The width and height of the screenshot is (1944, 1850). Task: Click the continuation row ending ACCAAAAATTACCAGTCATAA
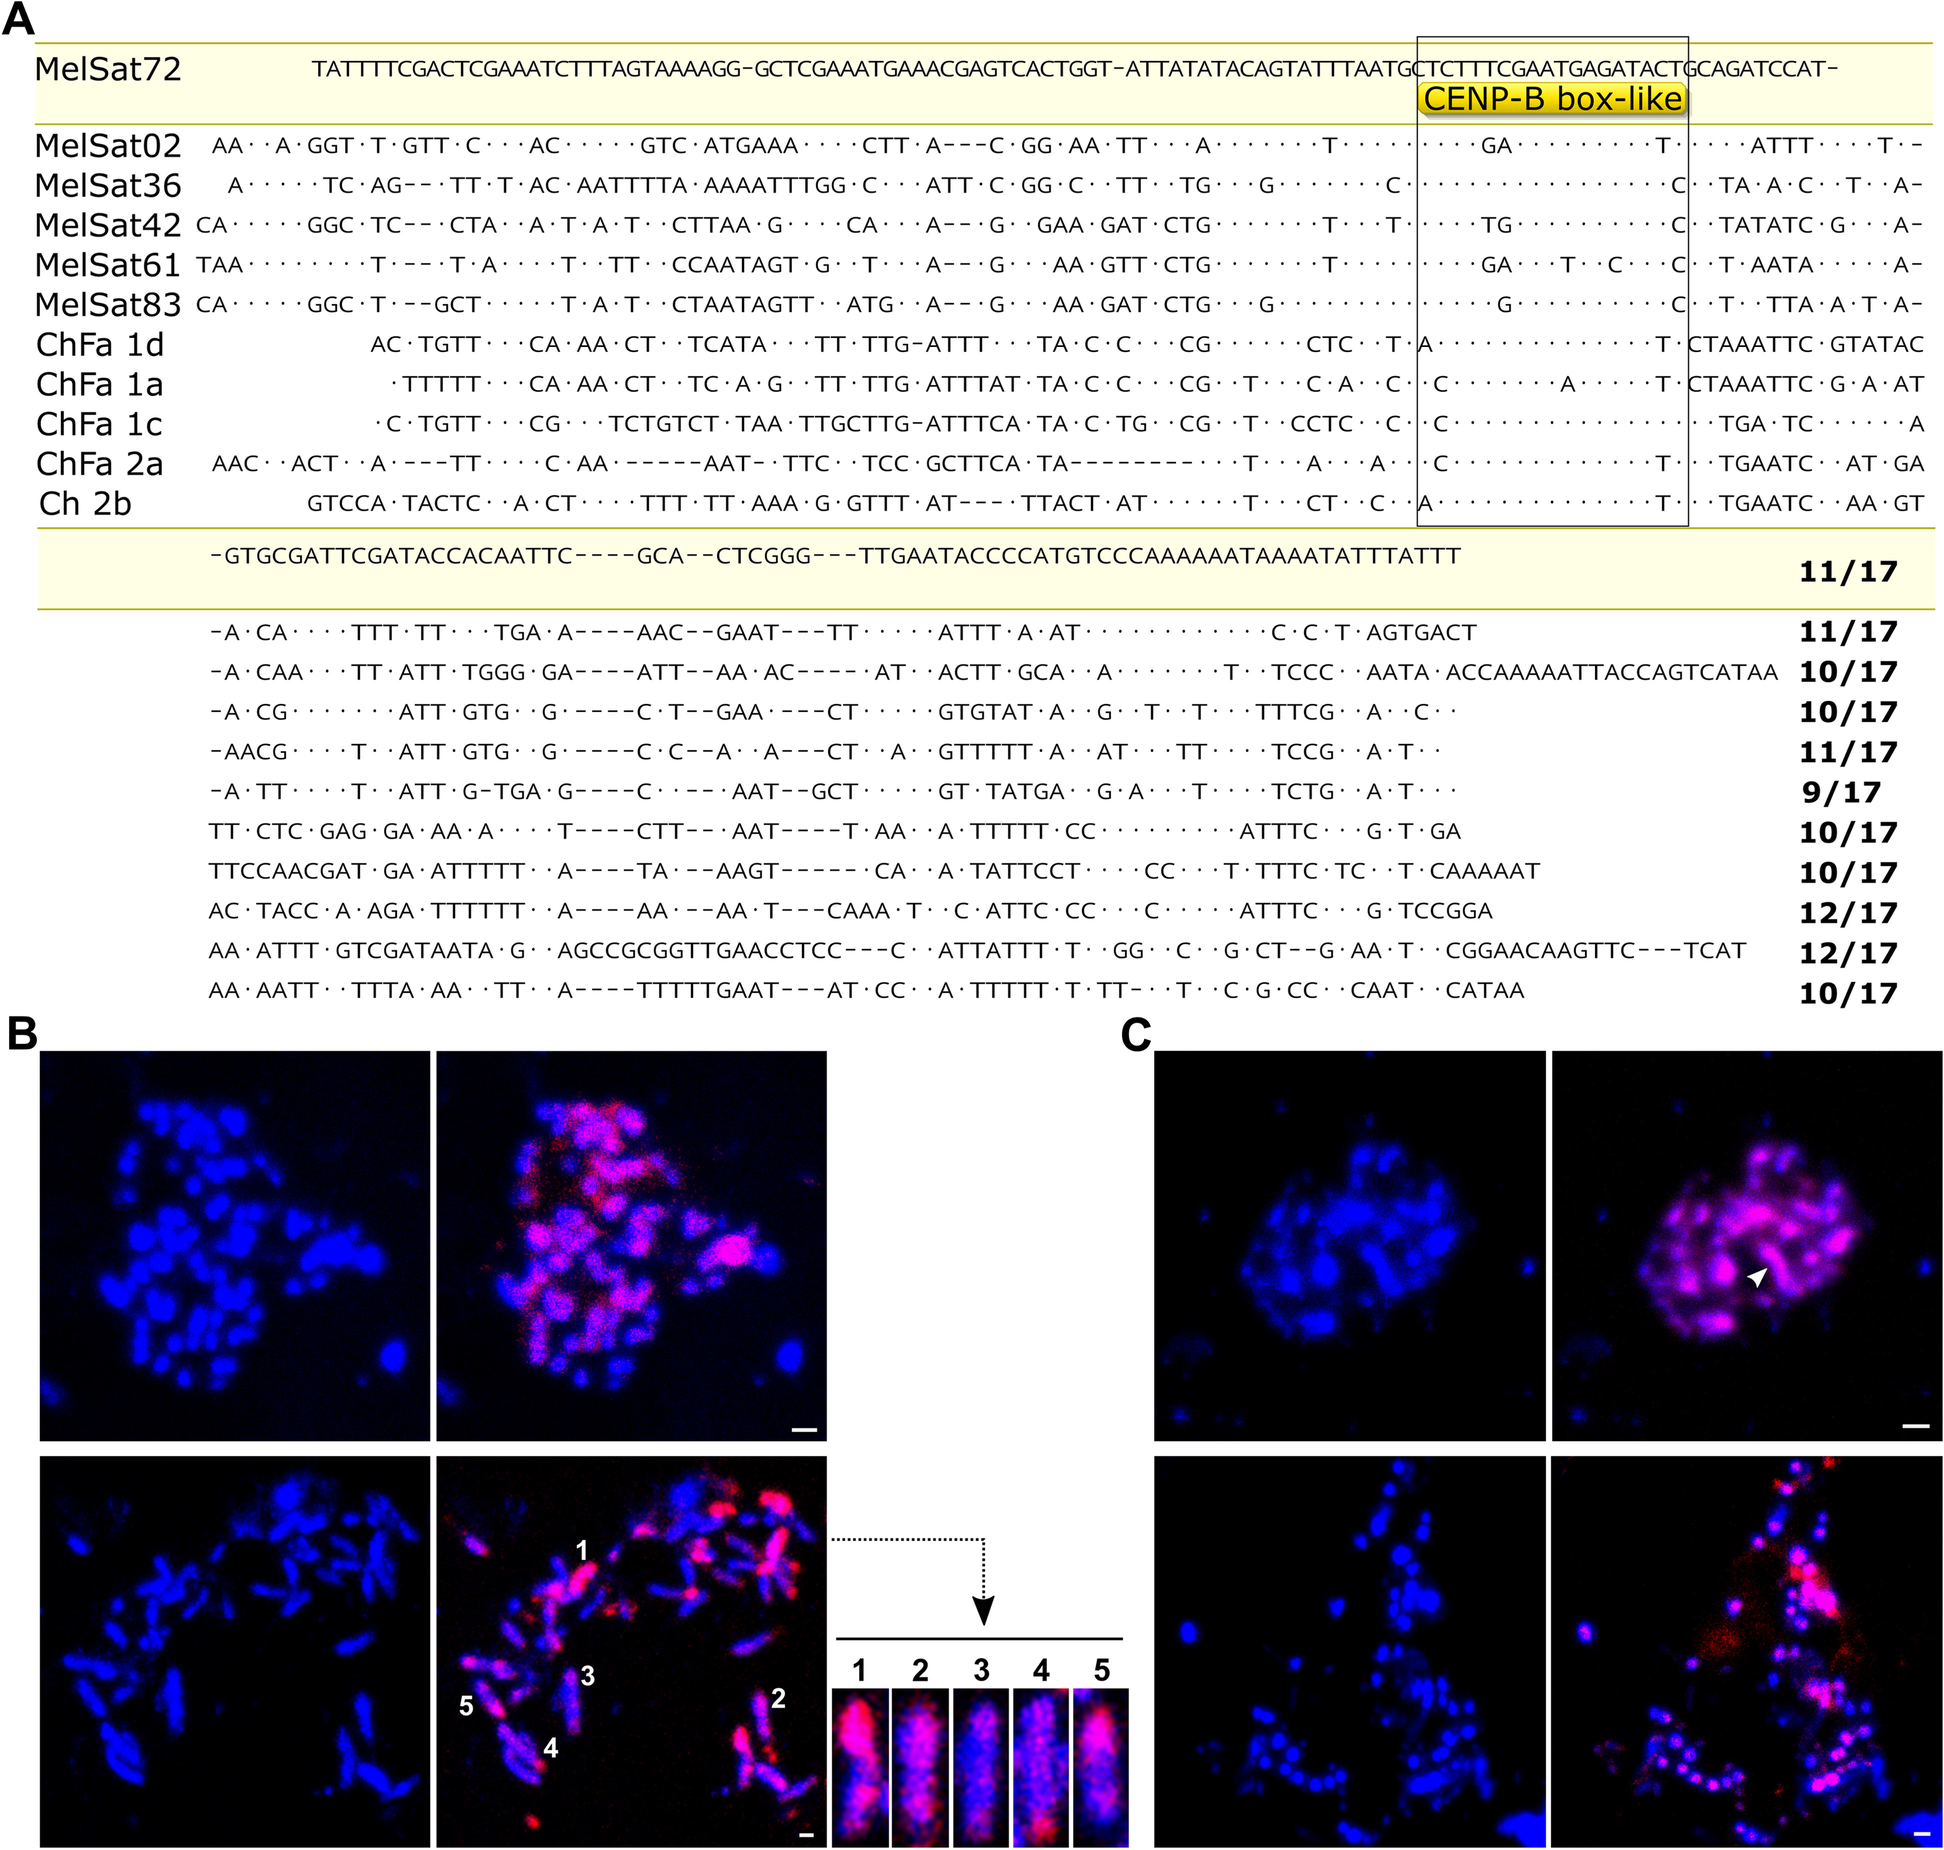tap(993, 673)
